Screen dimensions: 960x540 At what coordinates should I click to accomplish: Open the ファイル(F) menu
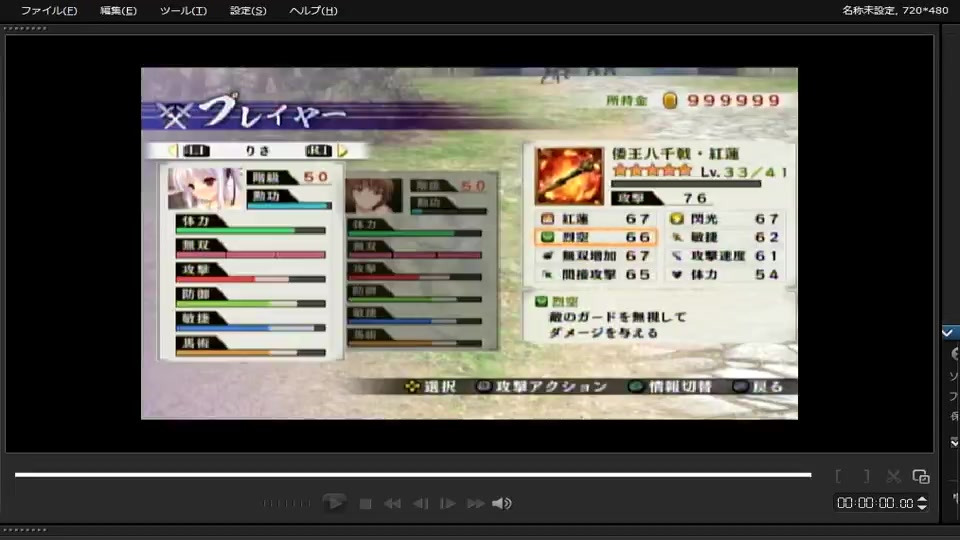49,10
